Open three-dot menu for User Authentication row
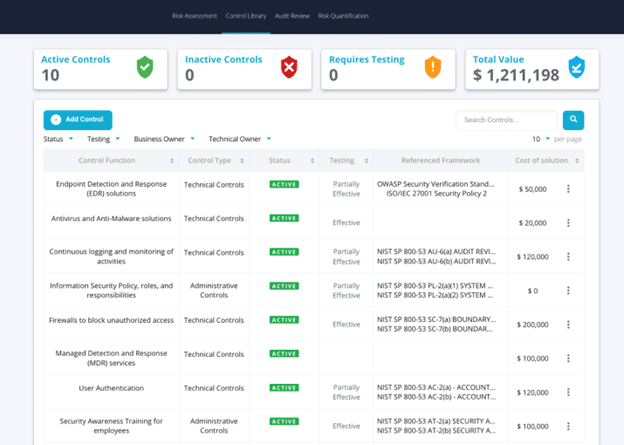Image resolution: width=624 pixels, height=445 pixels. click(568, 392)
